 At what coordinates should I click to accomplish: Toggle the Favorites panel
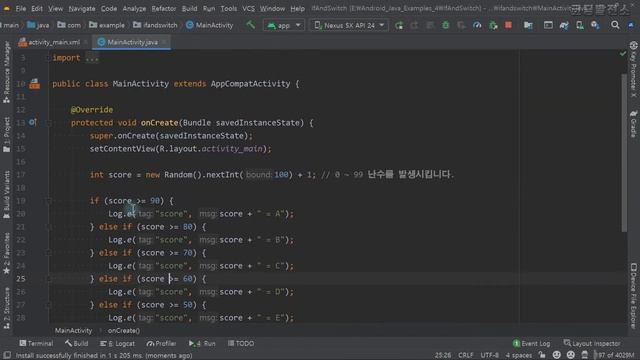click(x=6, y=253)
